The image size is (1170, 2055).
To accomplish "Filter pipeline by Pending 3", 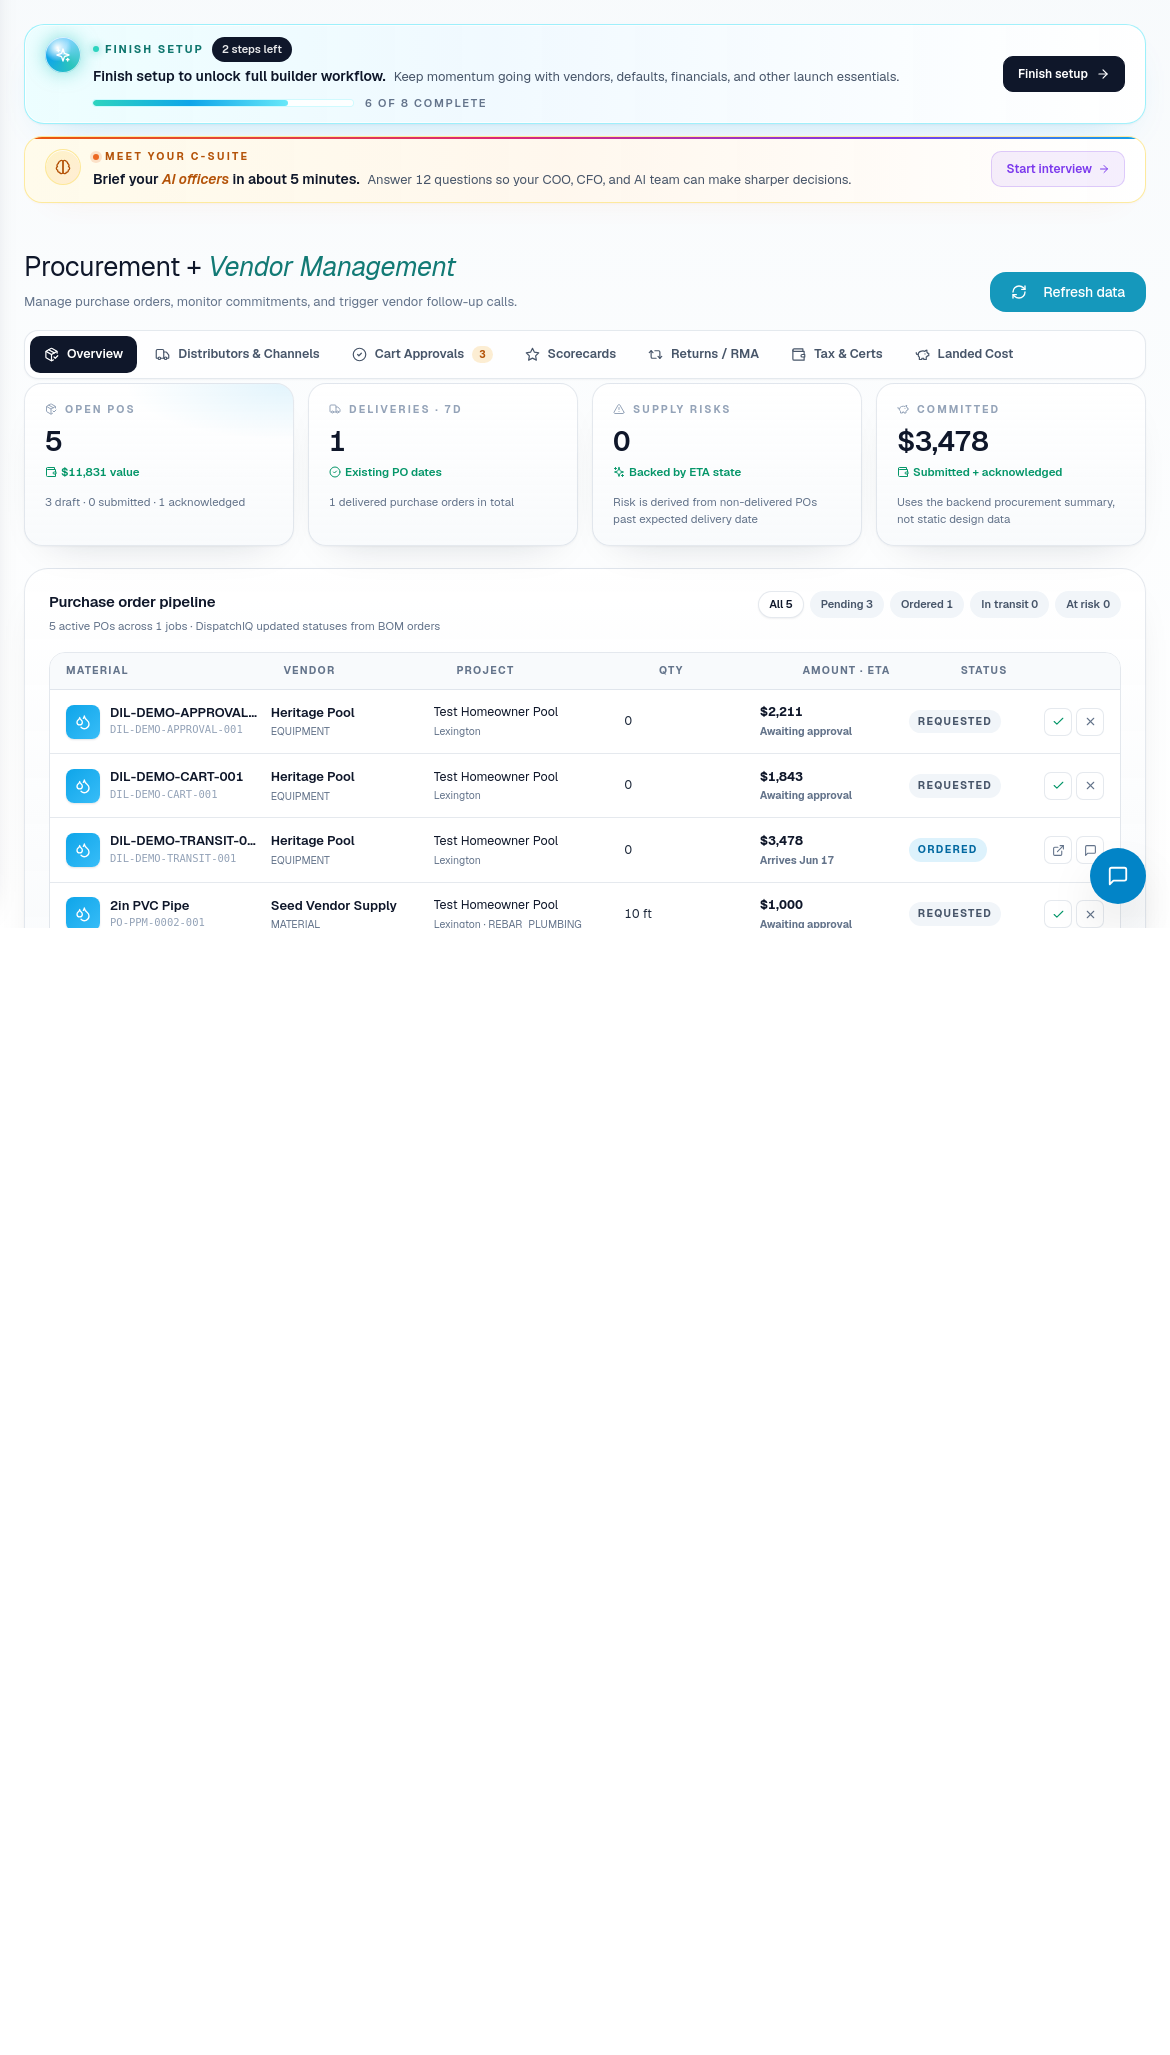I will click(x=846, y=604).
